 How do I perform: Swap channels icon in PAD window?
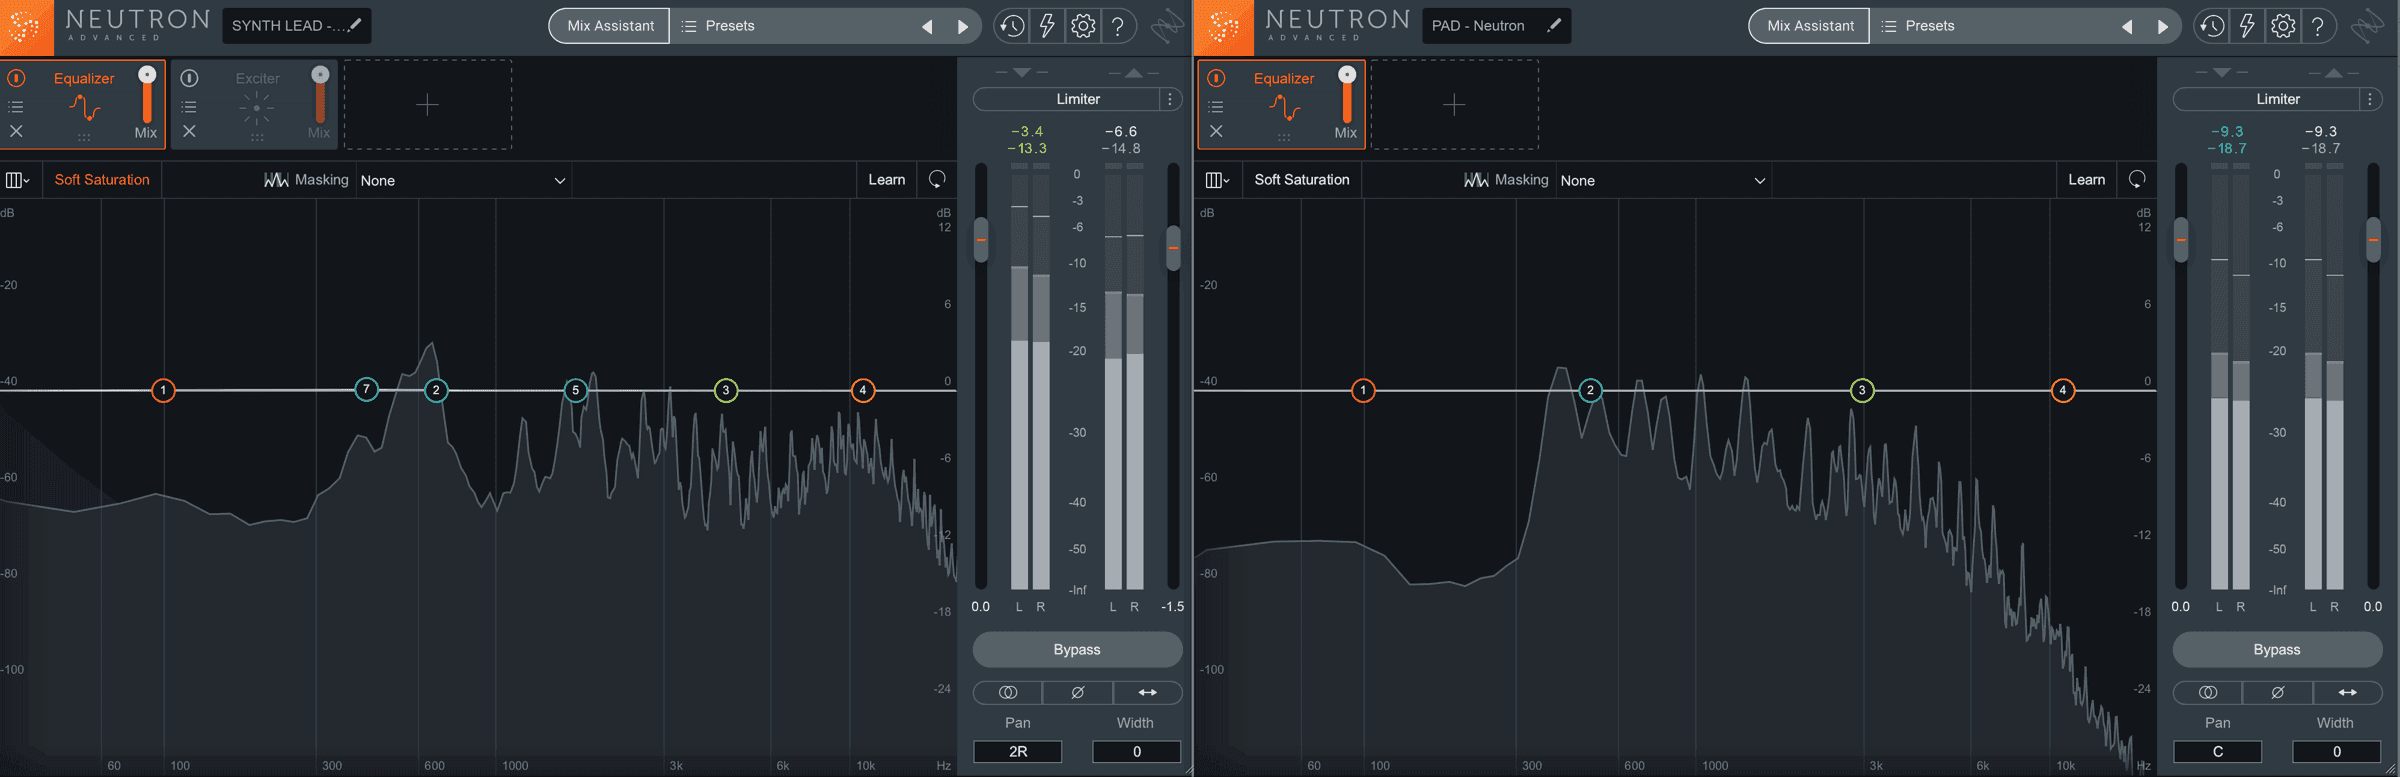[x=2348, y=692]
